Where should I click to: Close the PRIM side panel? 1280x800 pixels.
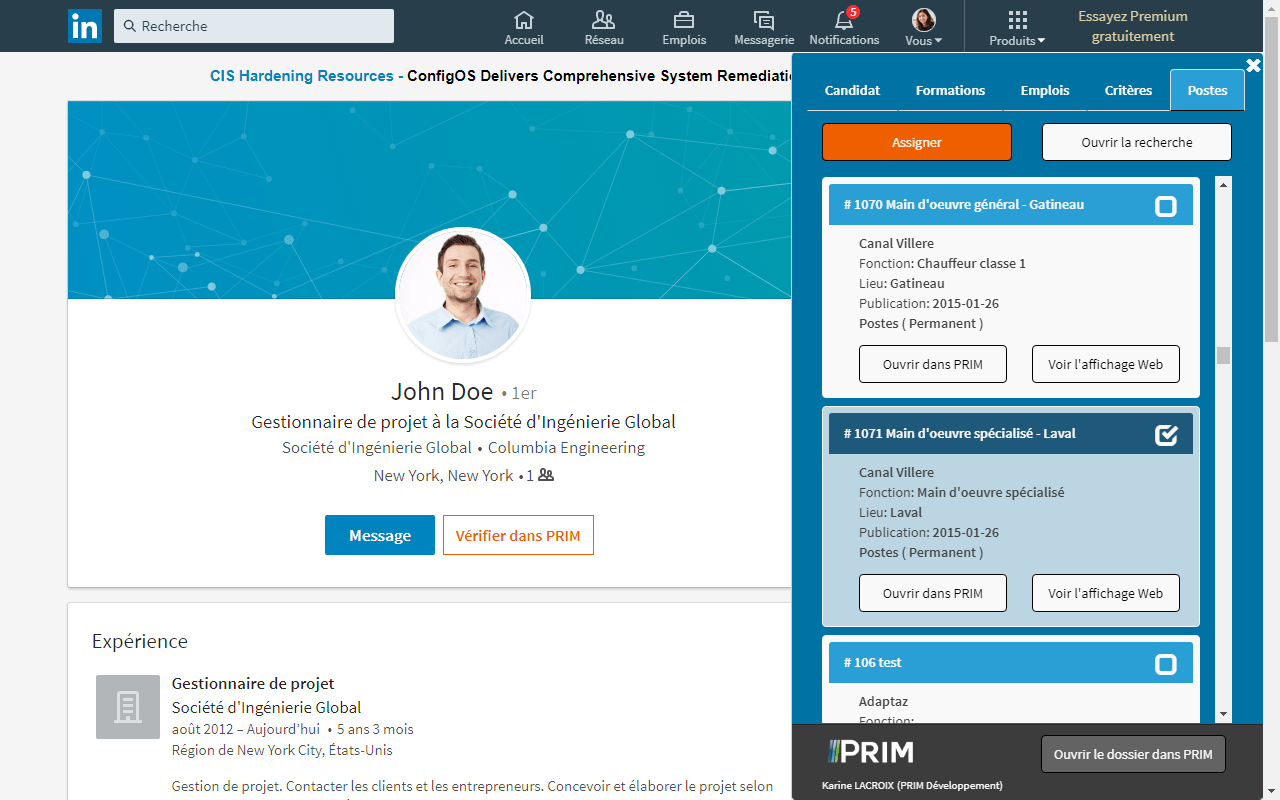(x=1253, y=66)
